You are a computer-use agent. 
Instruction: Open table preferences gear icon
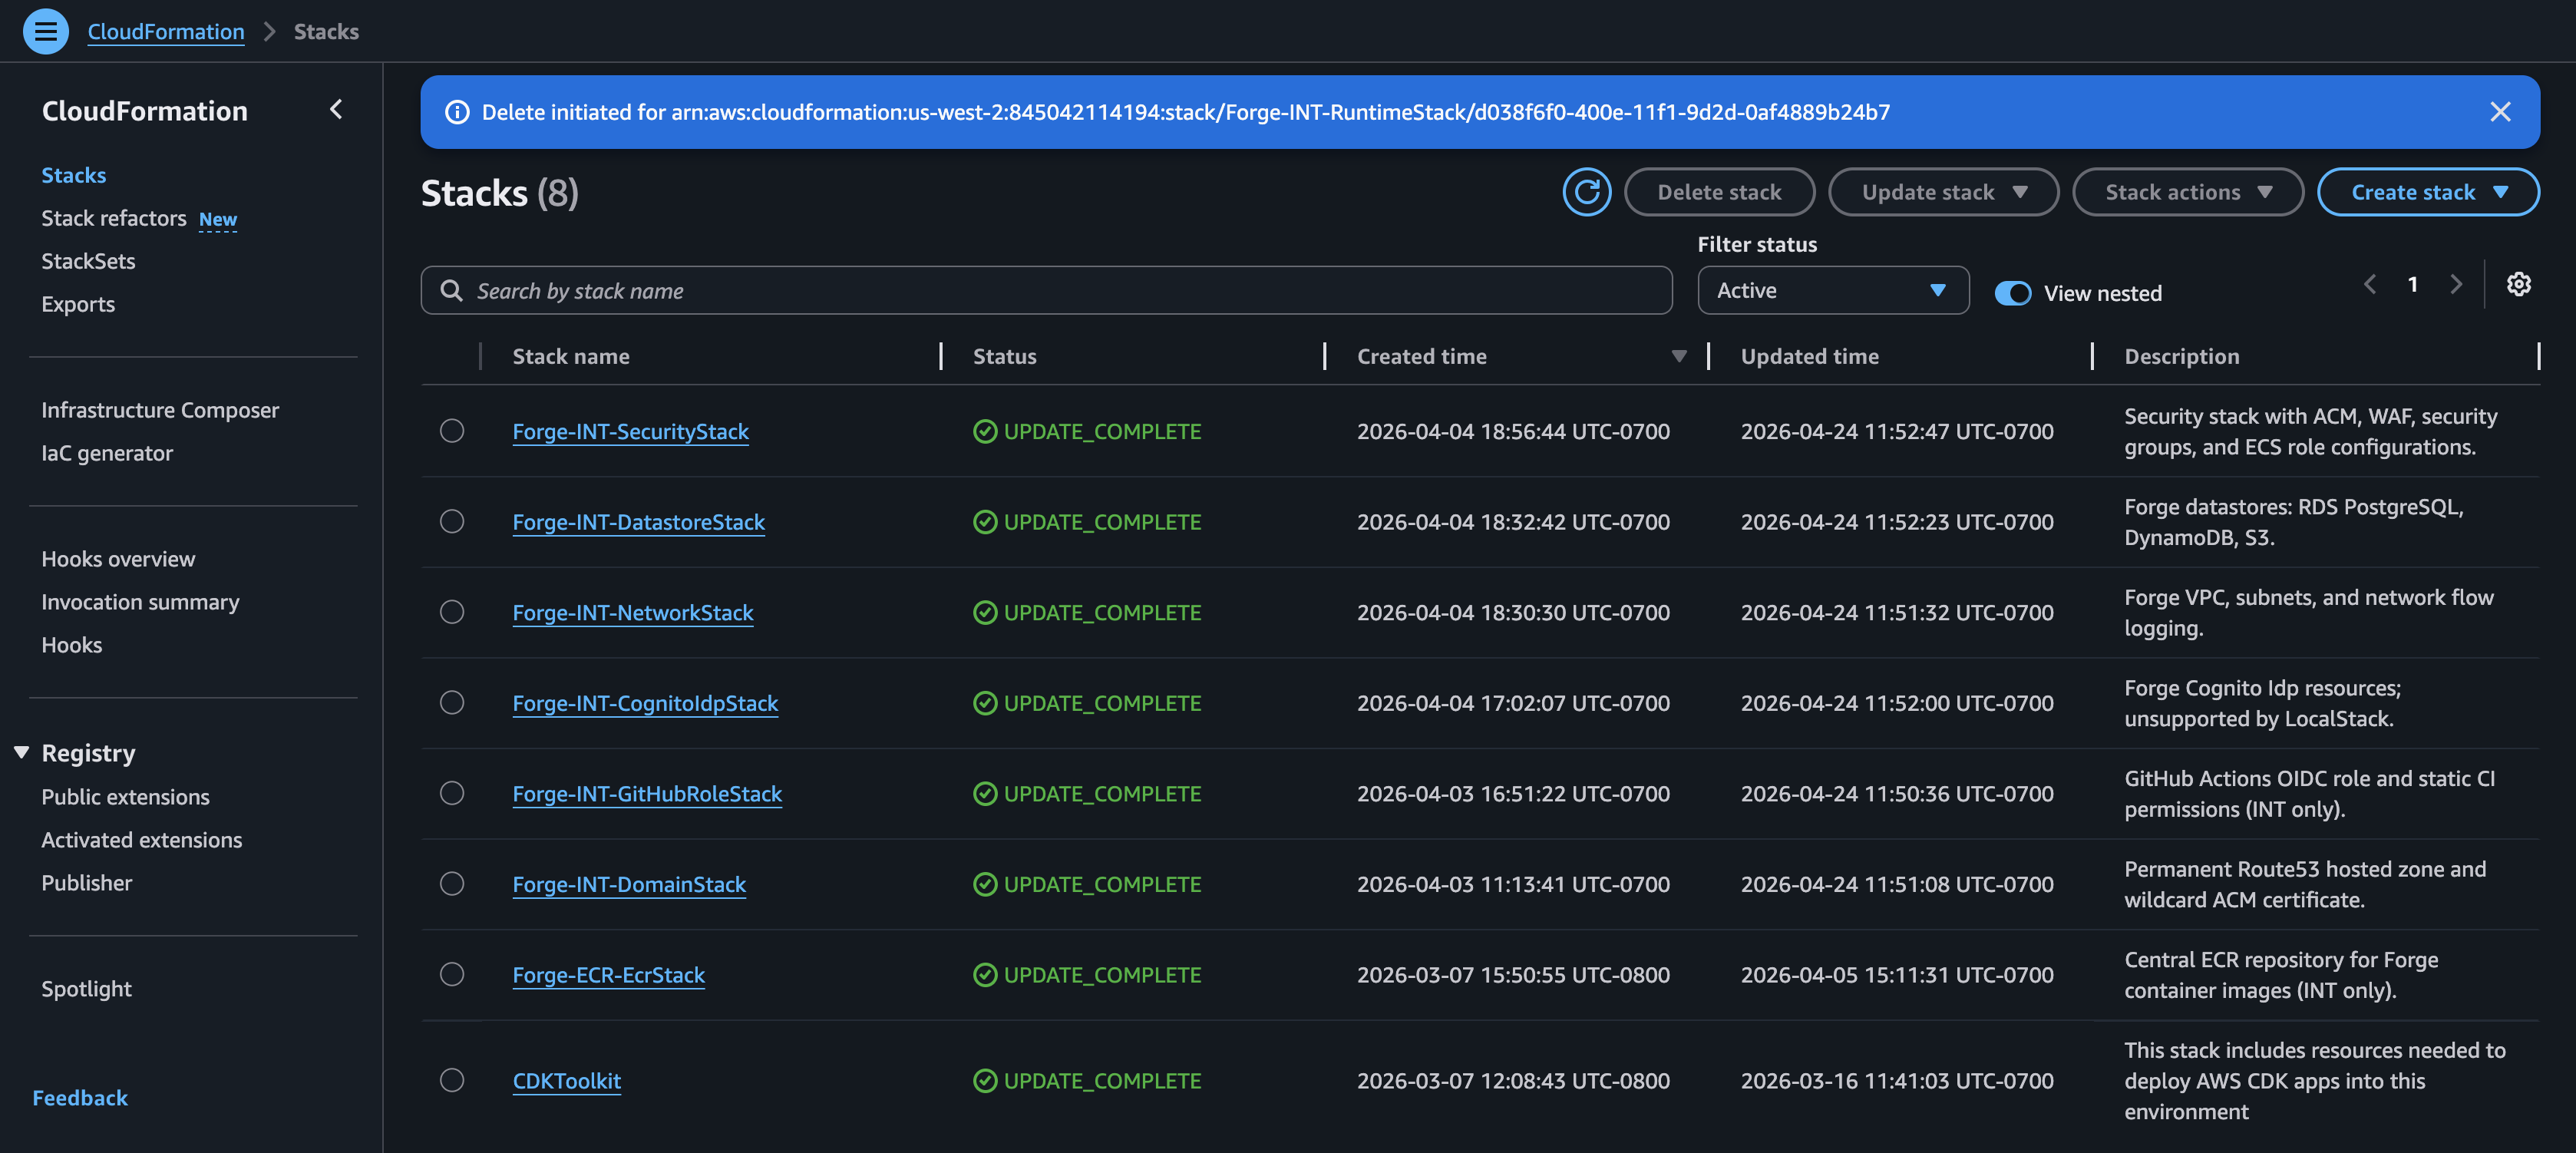click(x=2518, y=285)
